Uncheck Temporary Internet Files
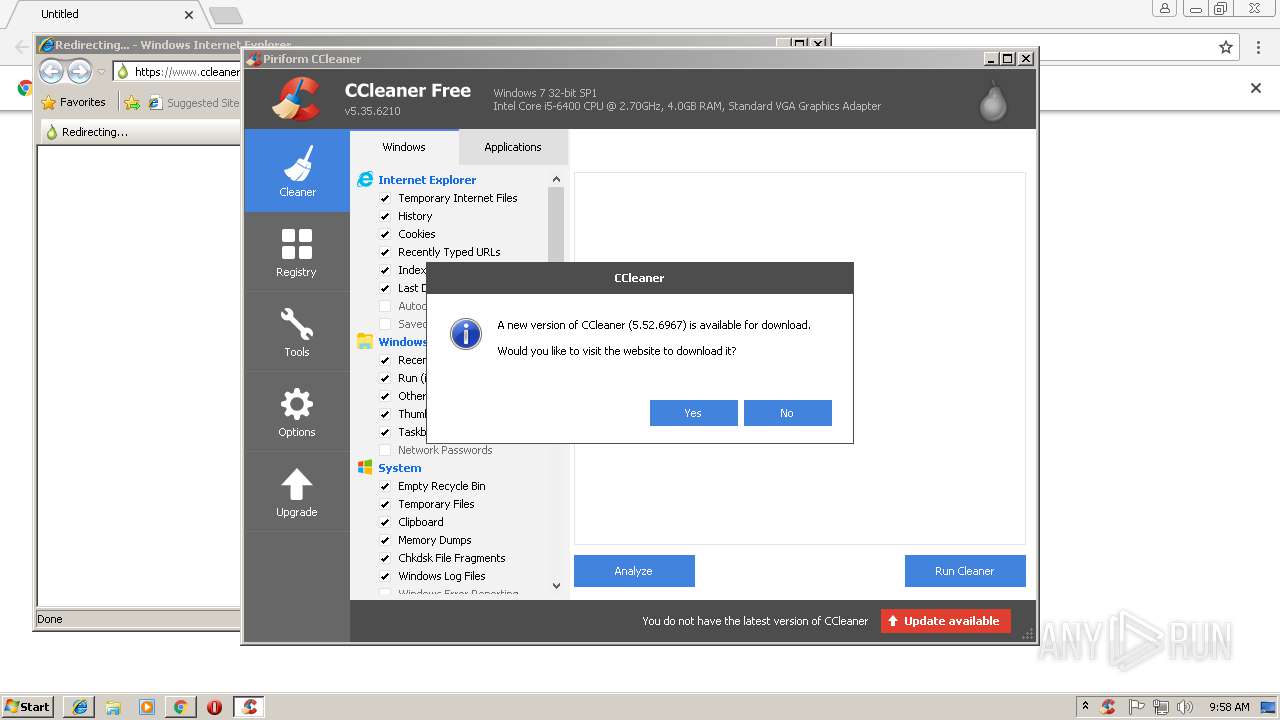The image size is (1280, 720). (385, 198)
